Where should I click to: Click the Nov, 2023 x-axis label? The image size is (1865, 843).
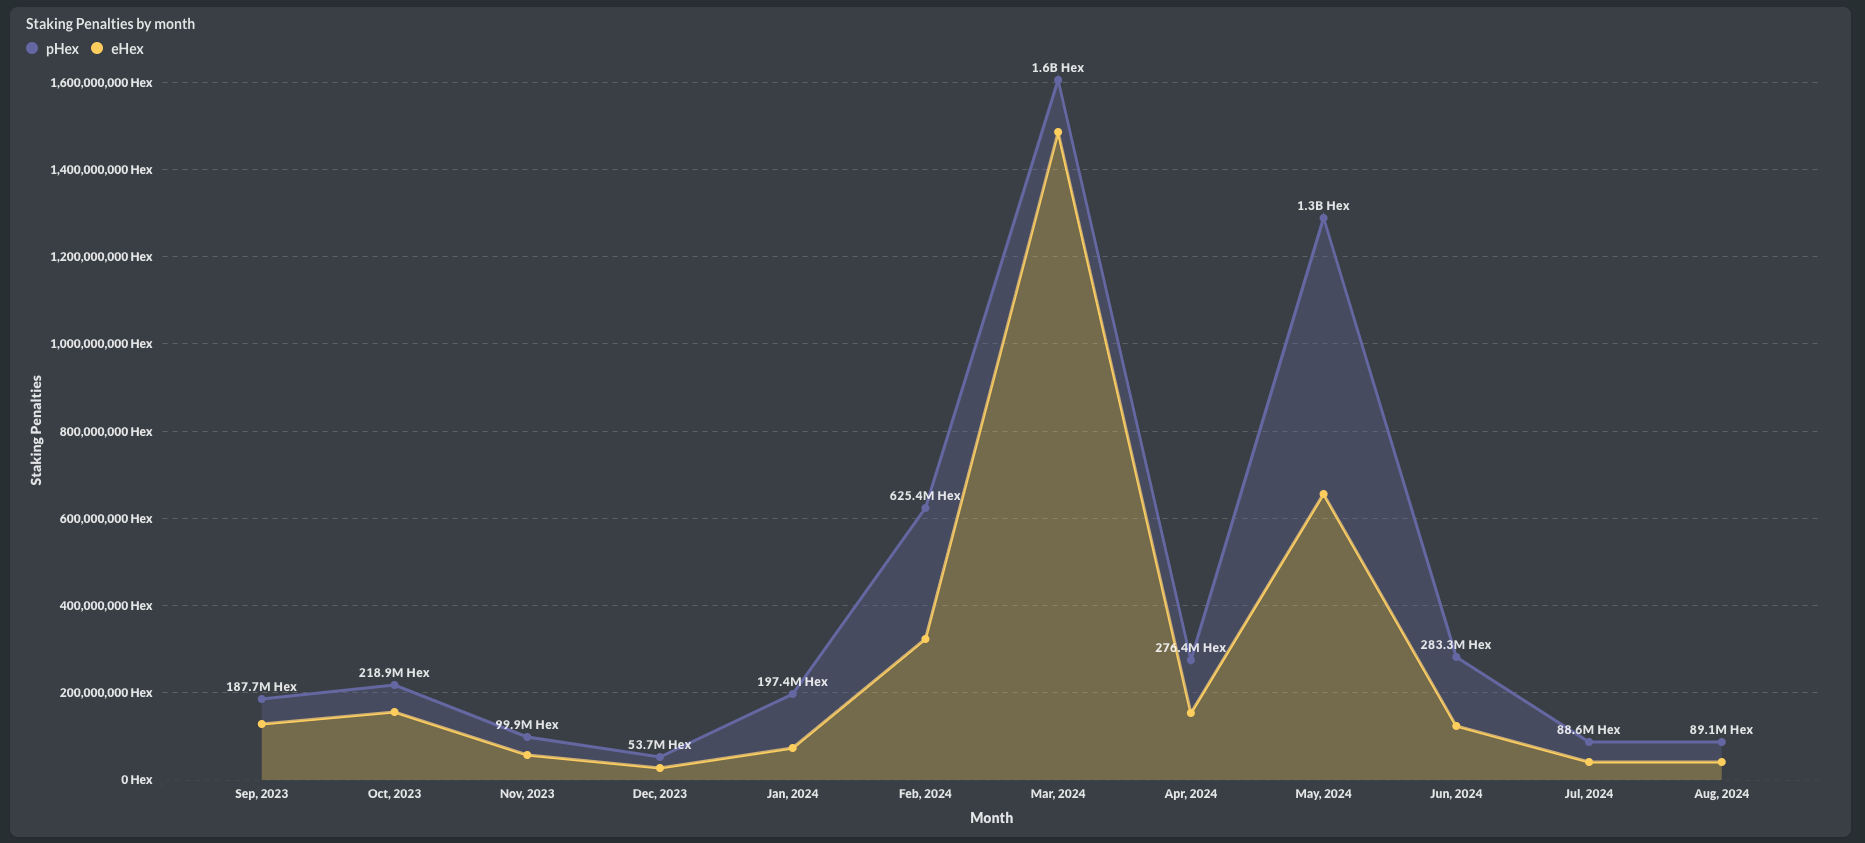(527, 794)
